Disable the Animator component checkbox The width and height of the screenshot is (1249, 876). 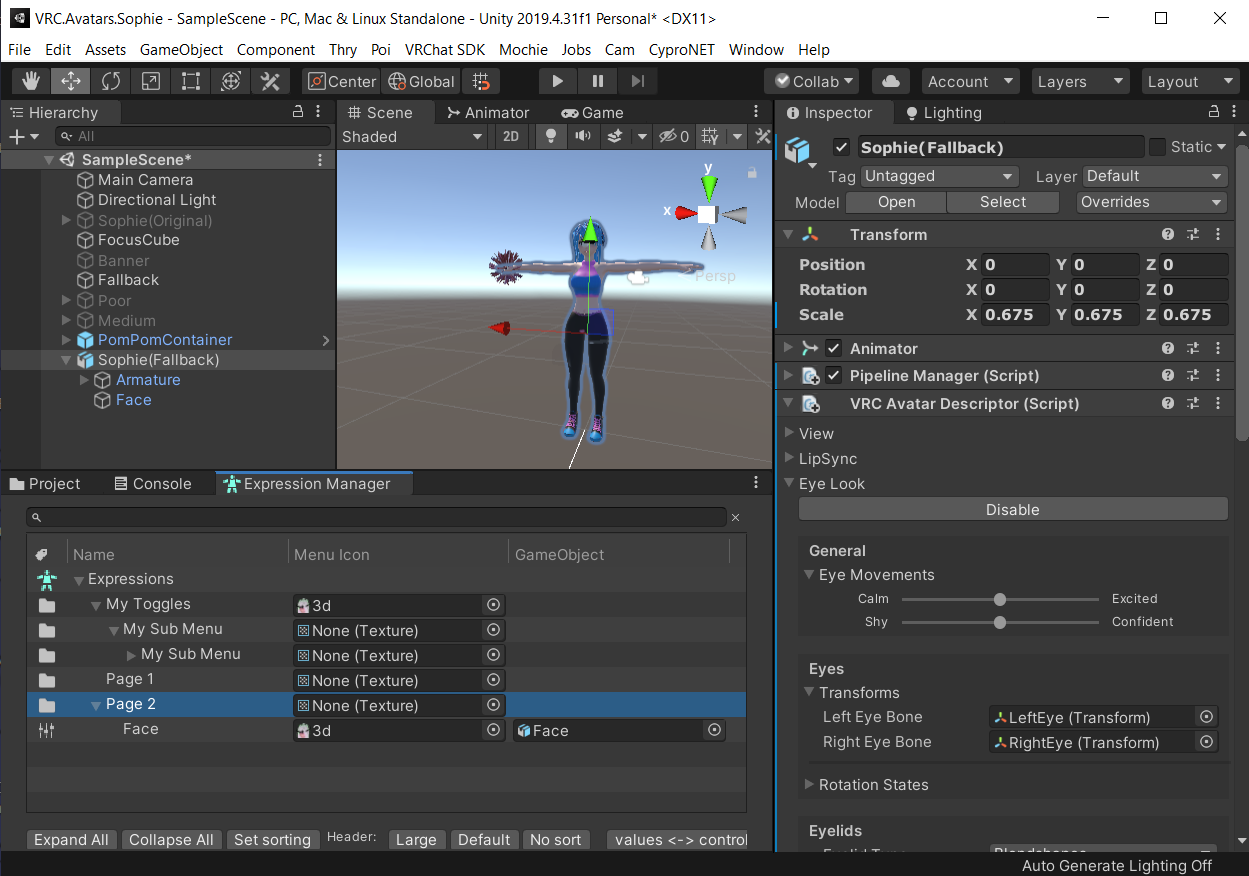coord(835,348)
